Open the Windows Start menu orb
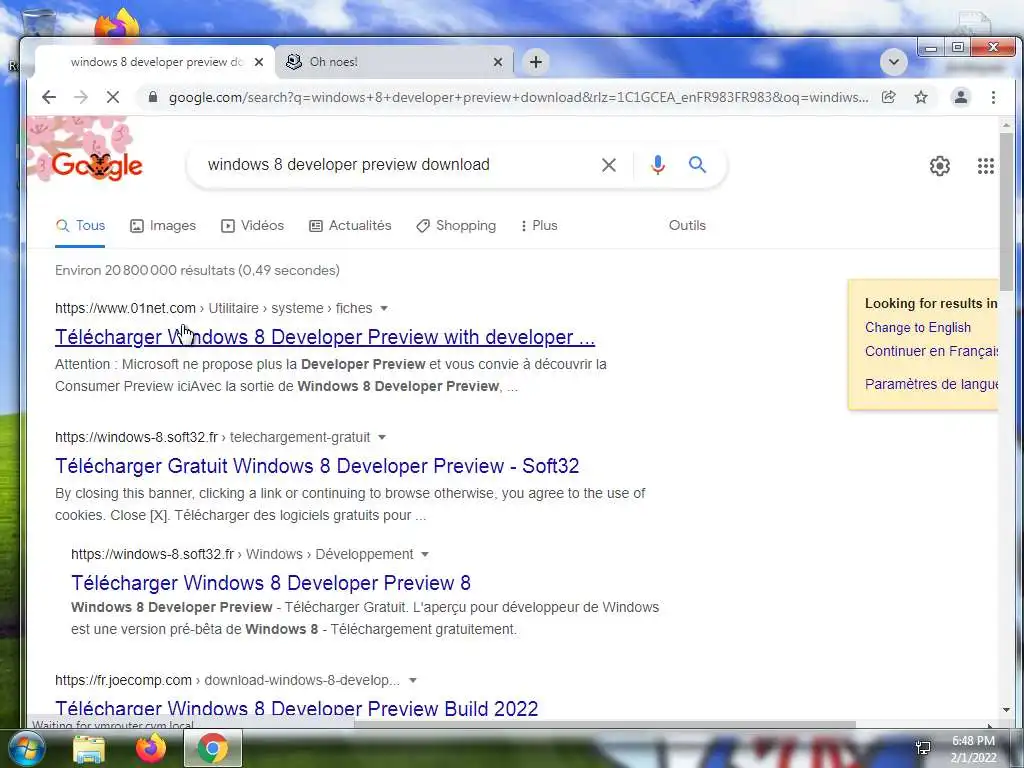The image size is (1024, 768). (x=26, y=749)
